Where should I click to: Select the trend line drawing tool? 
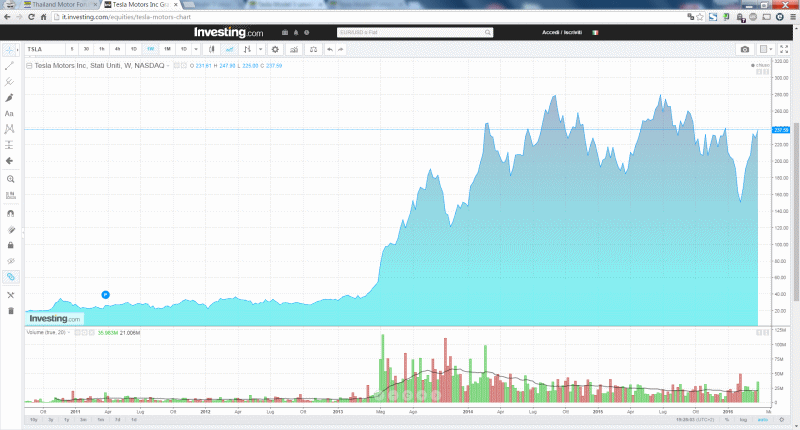[x=9, y=66]
